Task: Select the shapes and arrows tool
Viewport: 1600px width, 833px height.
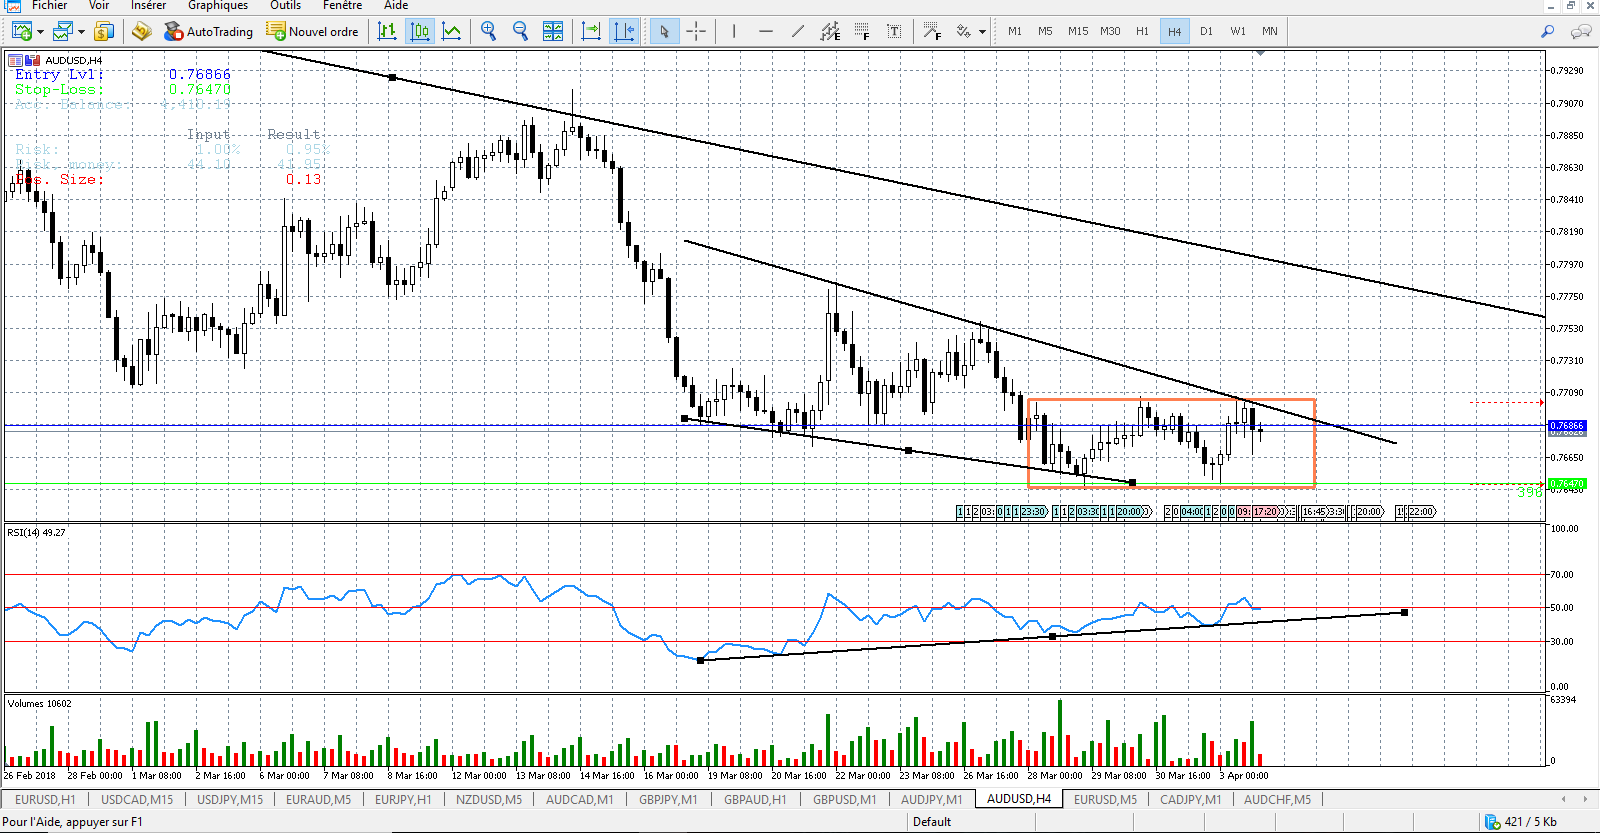Action: click(x=963, y=31)
